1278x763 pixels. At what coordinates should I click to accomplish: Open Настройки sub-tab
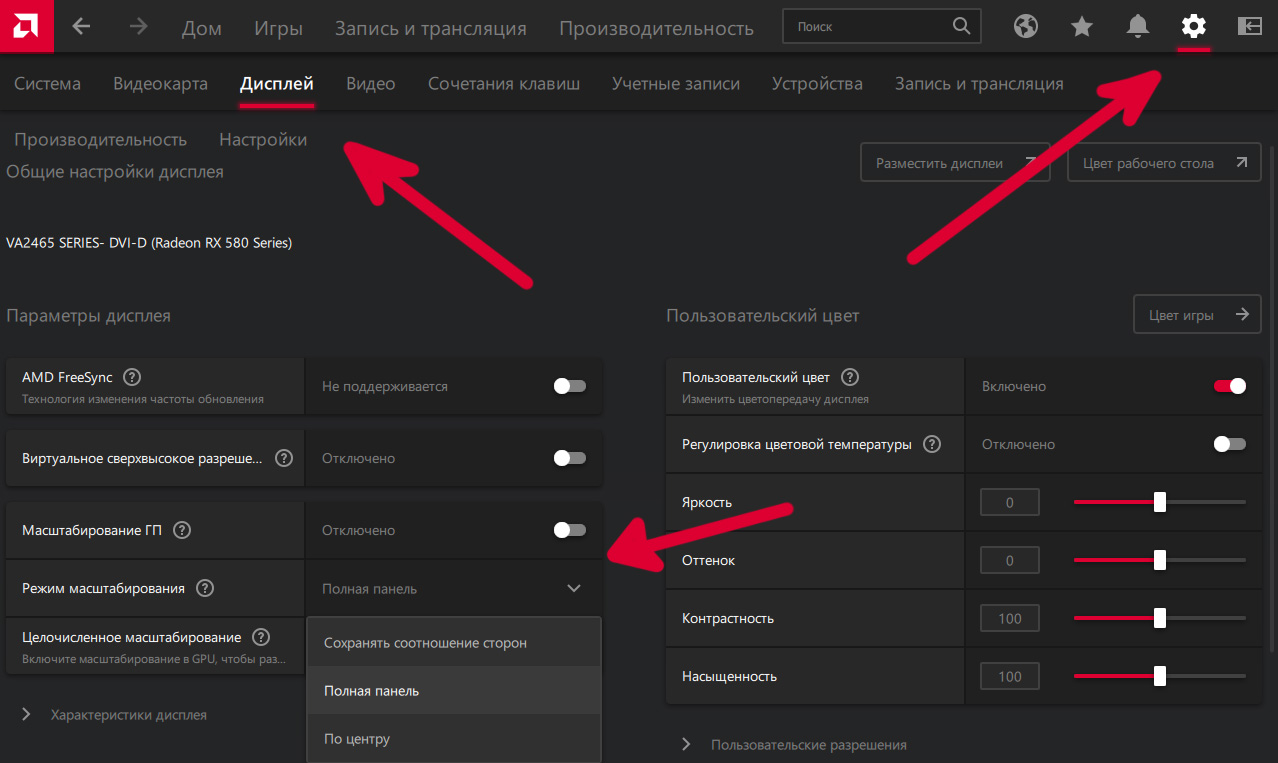point(263,140)
